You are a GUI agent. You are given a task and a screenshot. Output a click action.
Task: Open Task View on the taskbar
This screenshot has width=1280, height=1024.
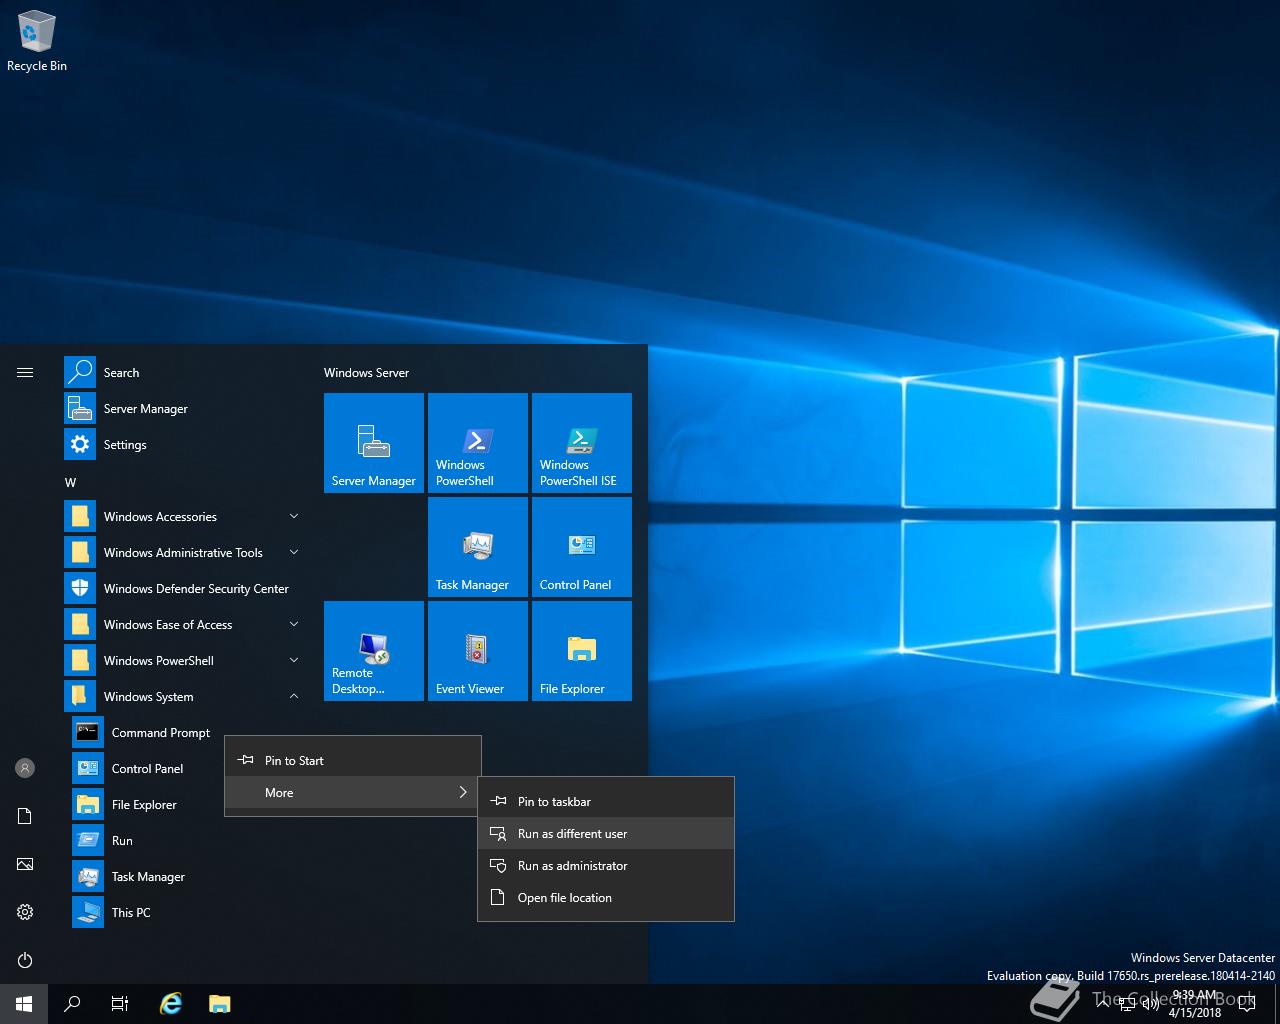coord(120,1004)
